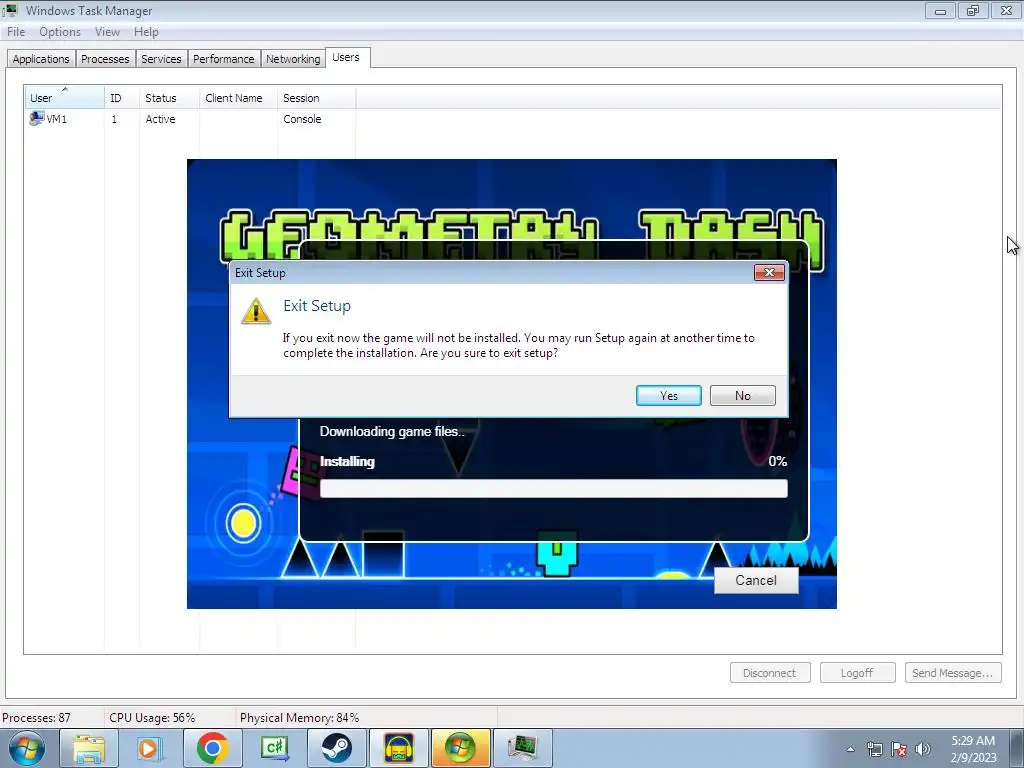Open the network status tray icon
This screenshot has height=768, width=1024.
[x=874, y=749]
